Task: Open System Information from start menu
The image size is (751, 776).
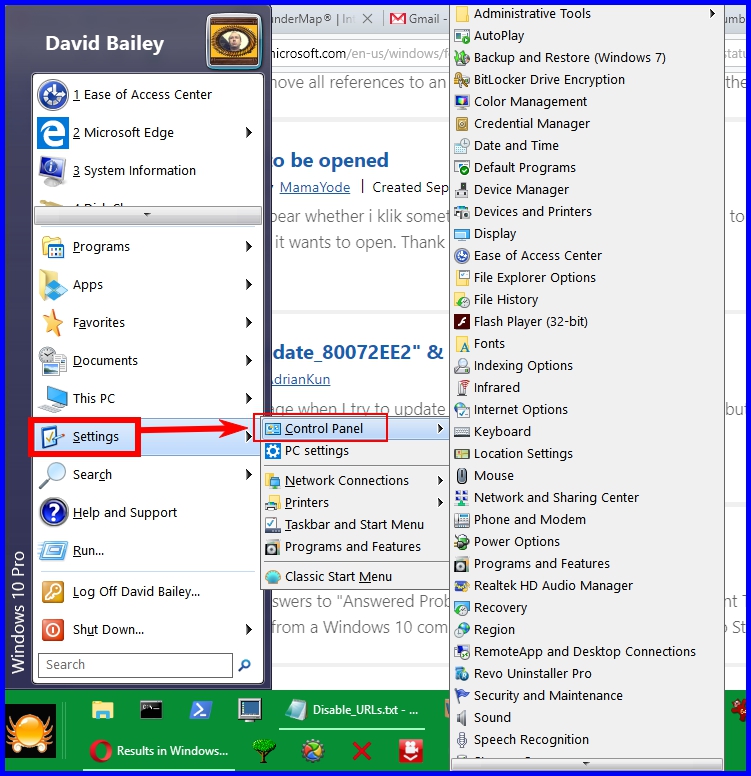Action: 148,171
